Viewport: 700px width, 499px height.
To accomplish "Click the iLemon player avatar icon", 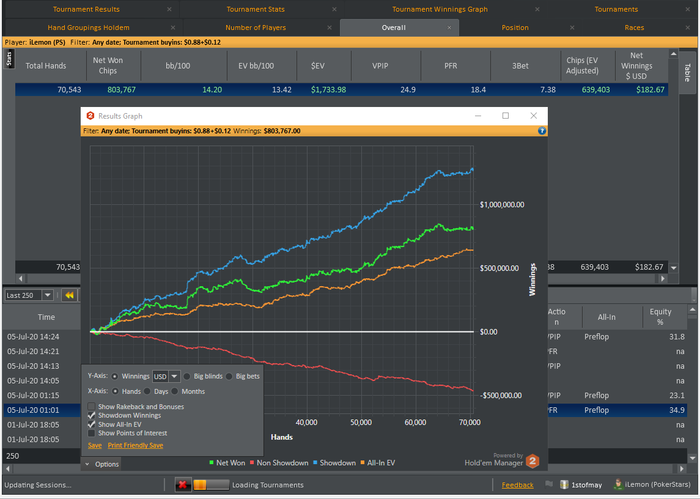I will pos(618,484).
